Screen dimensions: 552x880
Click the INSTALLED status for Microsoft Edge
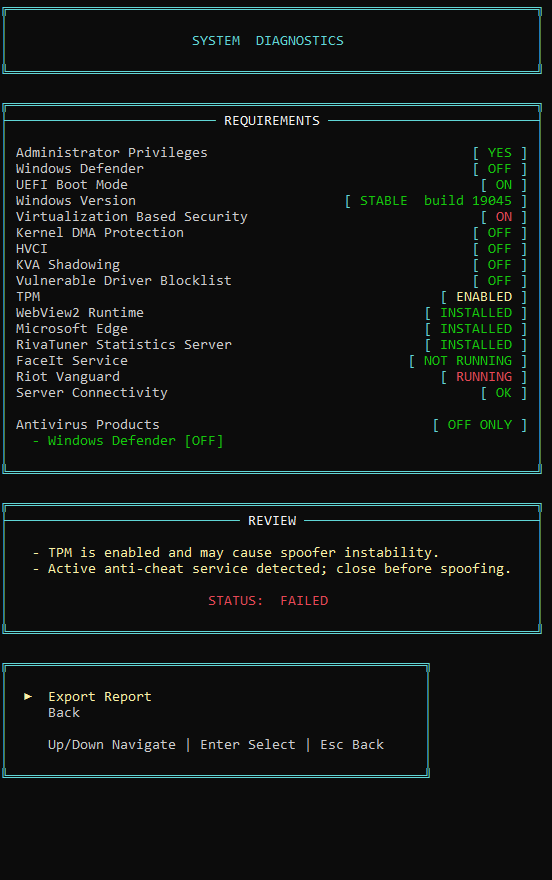point(476,328)
